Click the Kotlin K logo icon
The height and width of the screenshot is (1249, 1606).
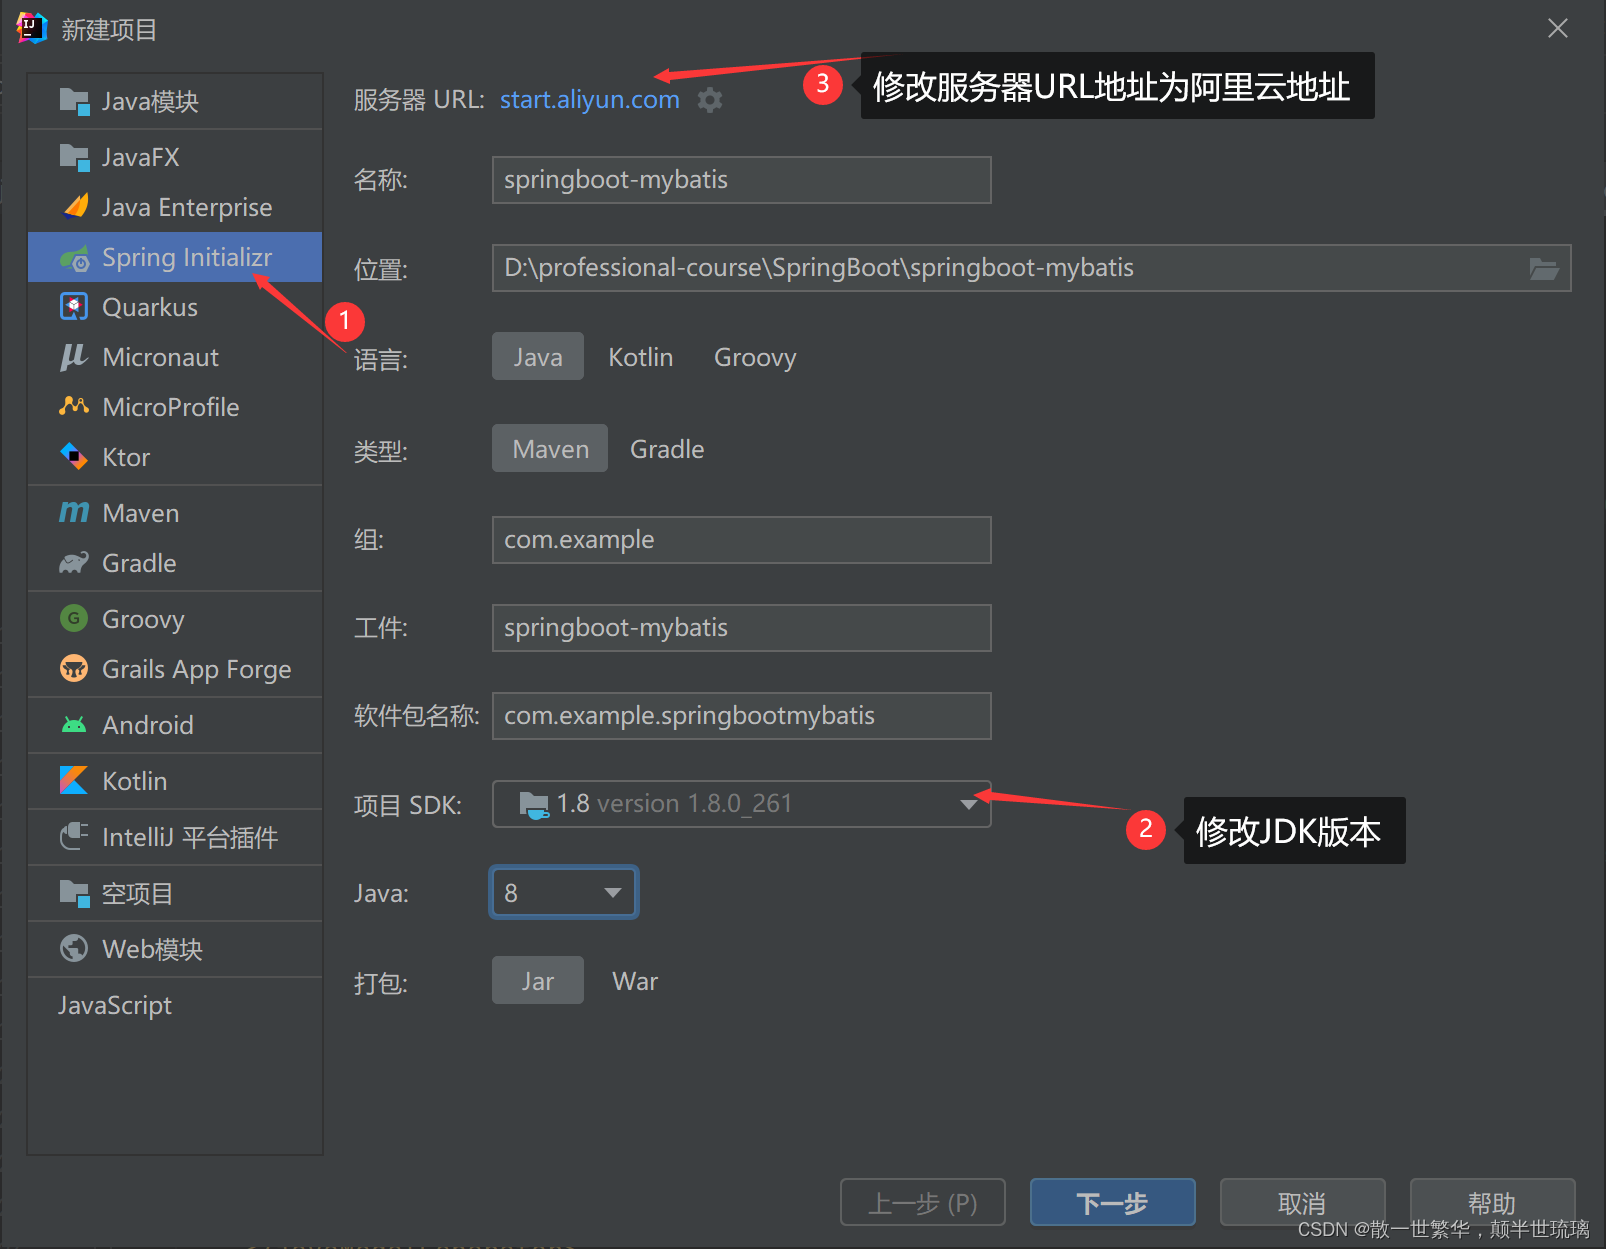(74, 781)
